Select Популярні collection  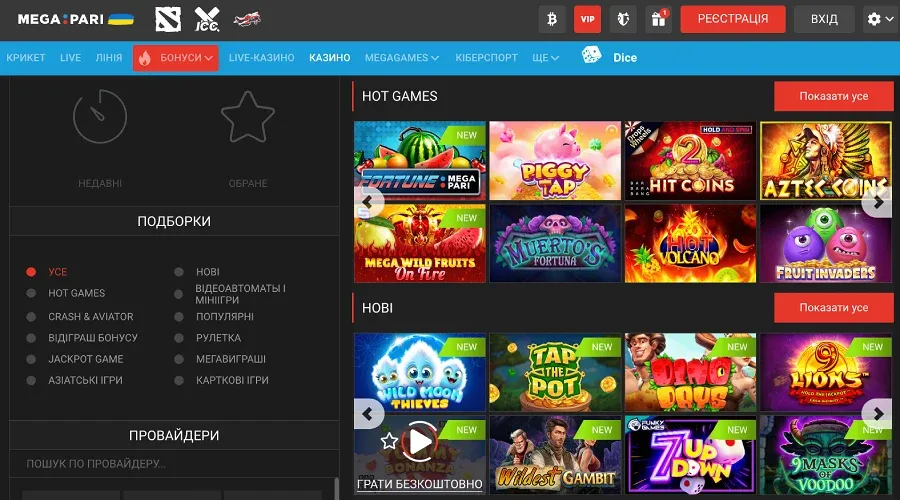coord(214,316)
